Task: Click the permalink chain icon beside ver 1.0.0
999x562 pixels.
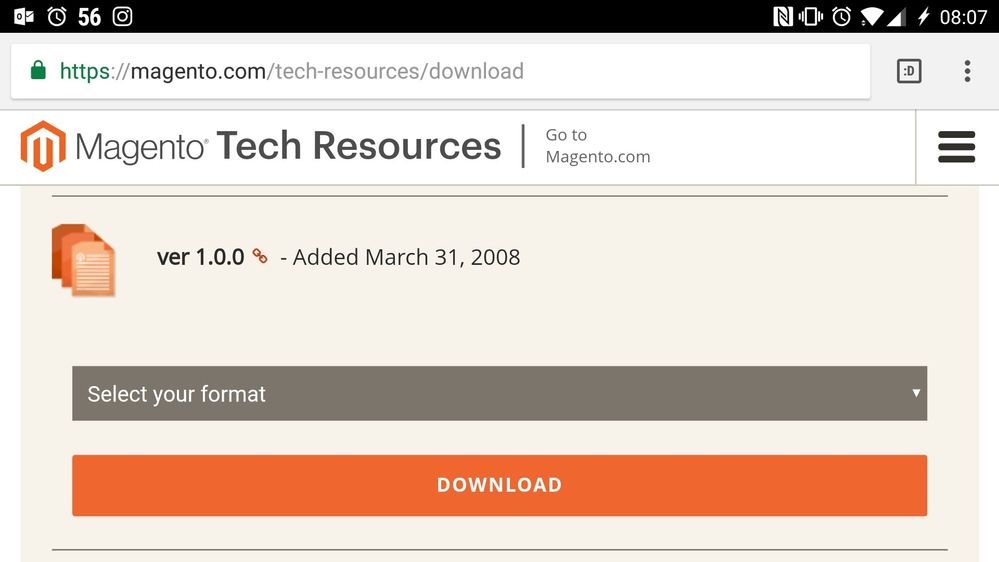Action: tap(260, 256)
